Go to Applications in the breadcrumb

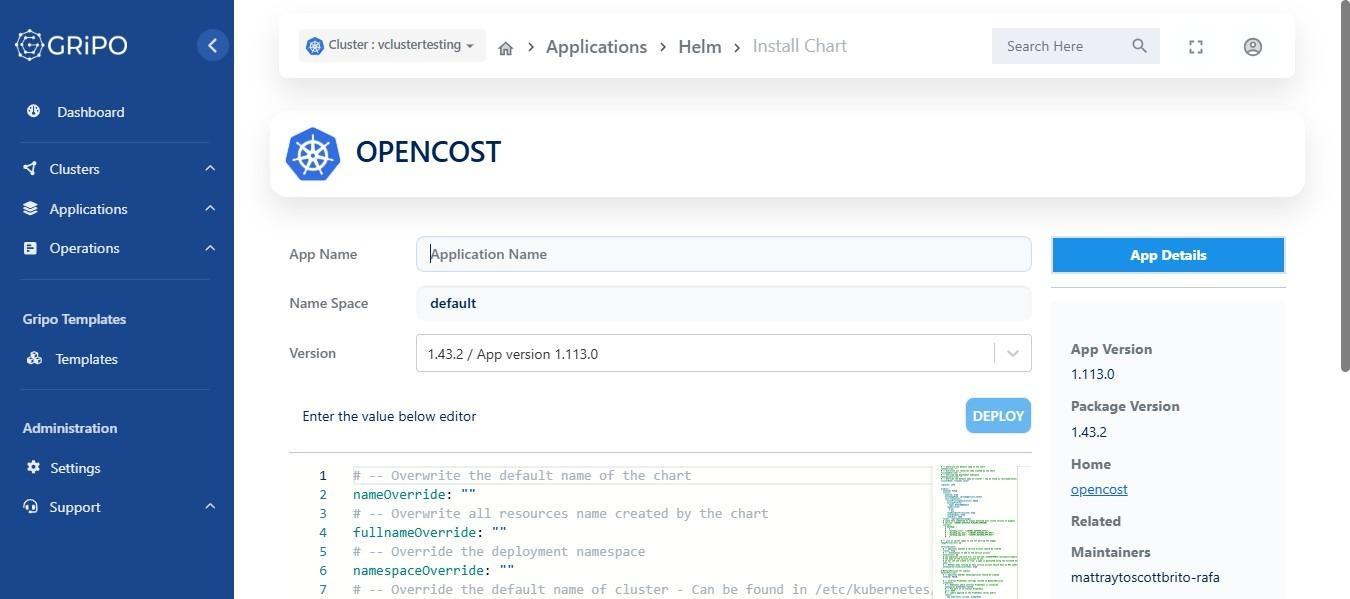point(596,46)
